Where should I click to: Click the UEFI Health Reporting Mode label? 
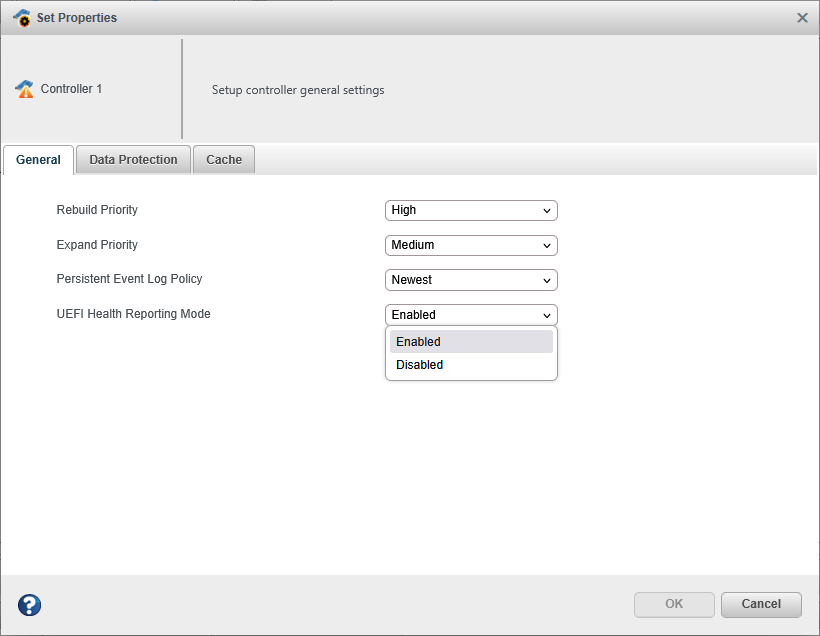133,314
